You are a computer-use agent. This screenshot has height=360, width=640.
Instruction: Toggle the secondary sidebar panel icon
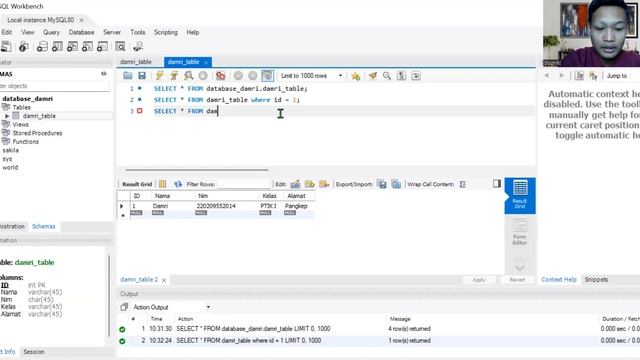[496, 184]
